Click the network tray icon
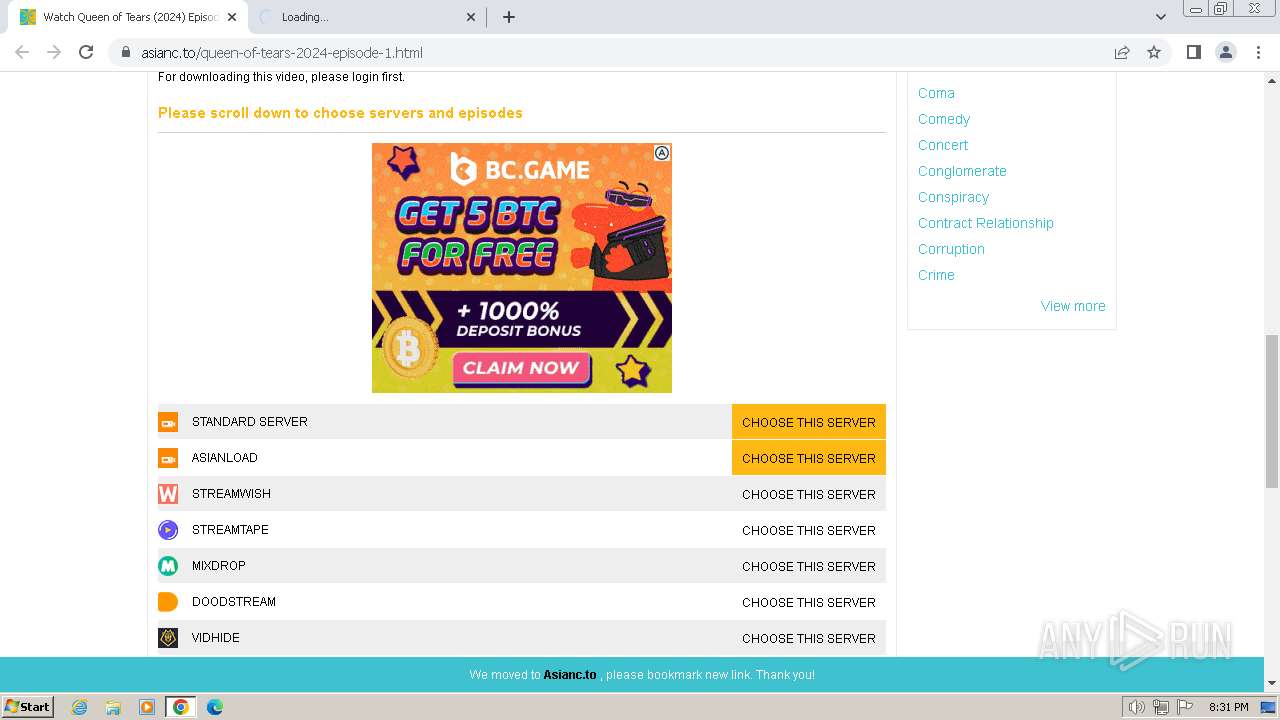Screen dimensions: 1280x720 (1161, 707)
